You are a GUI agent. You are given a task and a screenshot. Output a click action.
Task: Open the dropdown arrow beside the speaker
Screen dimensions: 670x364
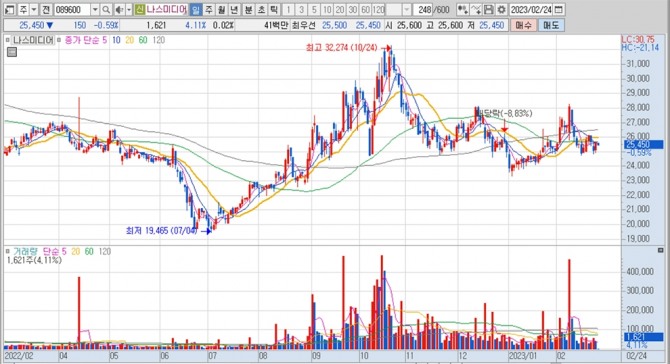(x=129, y=9)
